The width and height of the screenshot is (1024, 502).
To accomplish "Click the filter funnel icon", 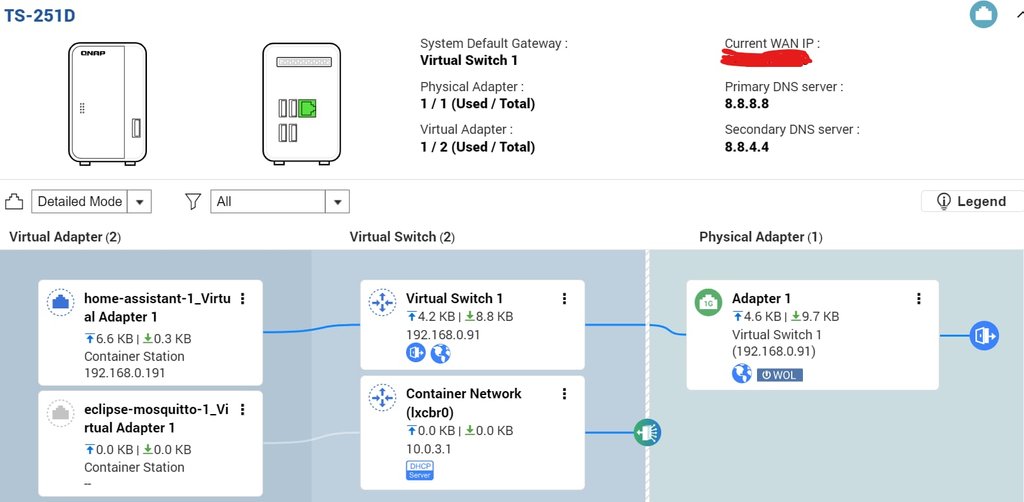I will (x=193, y=202).
